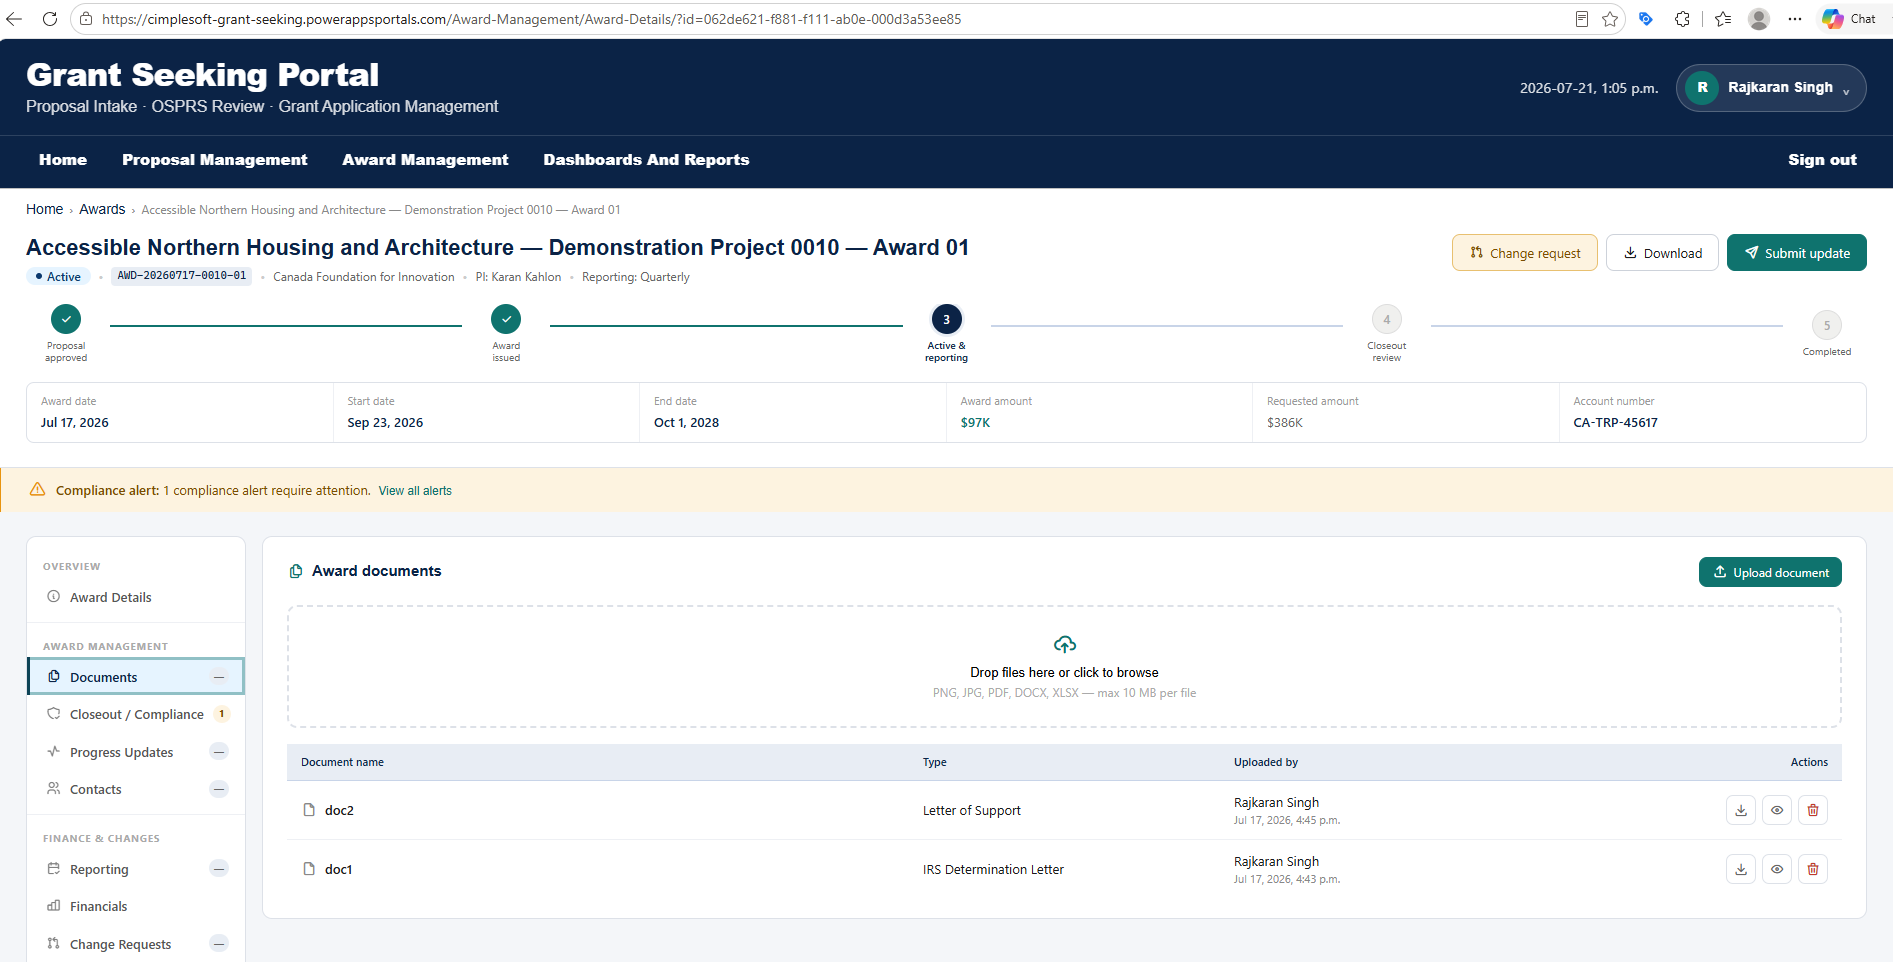Expand Progress Updates sidebar dash
The width and height of the screenshot is (1893, 962).
click(x=219, y=752)
